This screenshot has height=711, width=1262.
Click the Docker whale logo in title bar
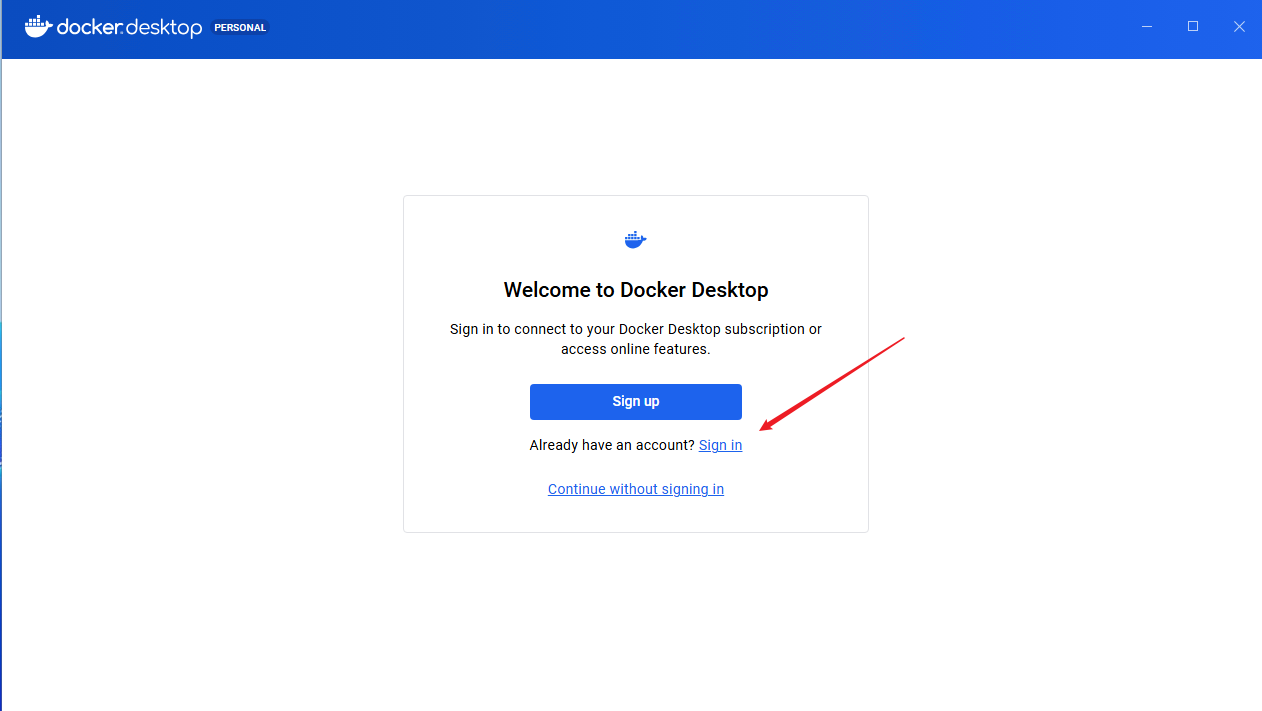[38, 27]
